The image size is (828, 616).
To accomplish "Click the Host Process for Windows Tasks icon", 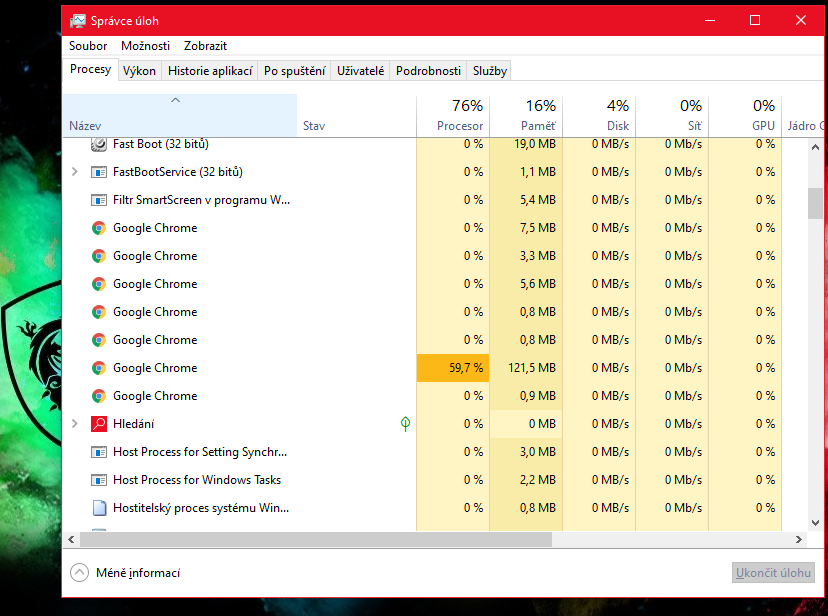I will tap(99, 480).
